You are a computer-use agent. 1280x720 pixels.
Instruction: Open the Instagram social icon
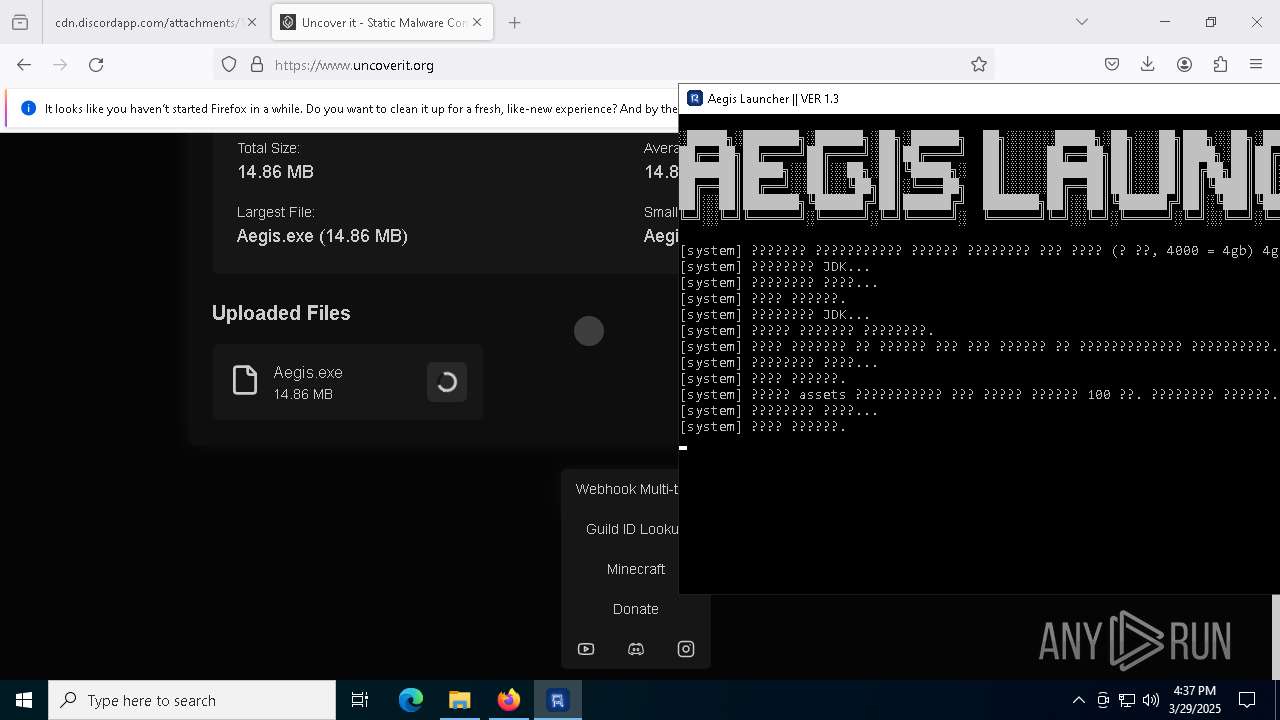[686, 649]
